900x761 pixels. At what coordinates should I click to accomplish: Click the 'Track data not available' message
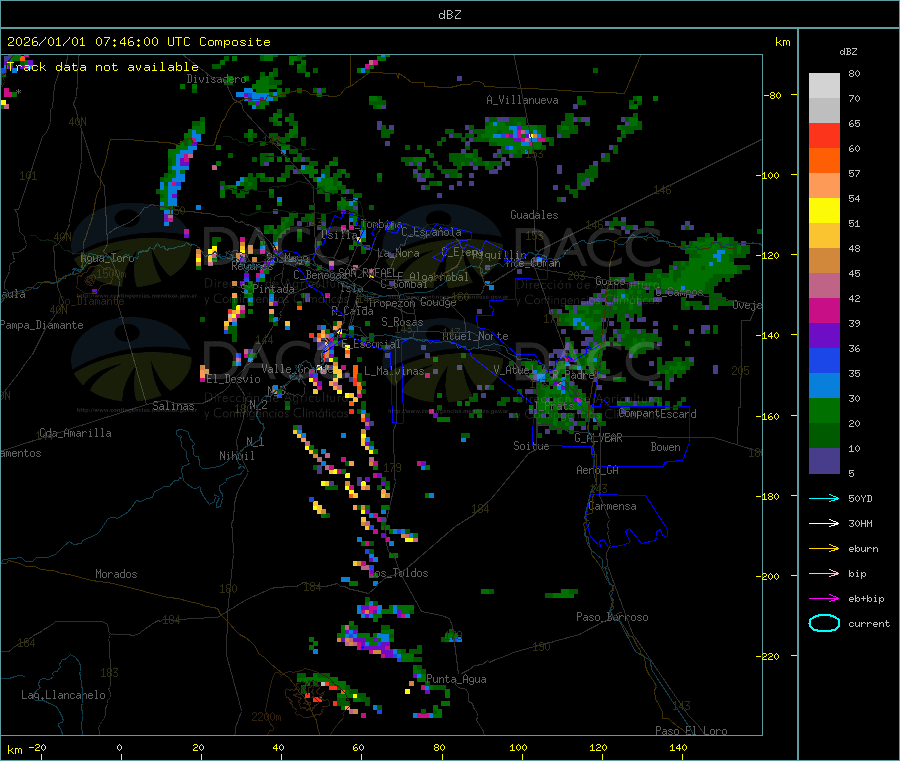click(x=103, y=67)
